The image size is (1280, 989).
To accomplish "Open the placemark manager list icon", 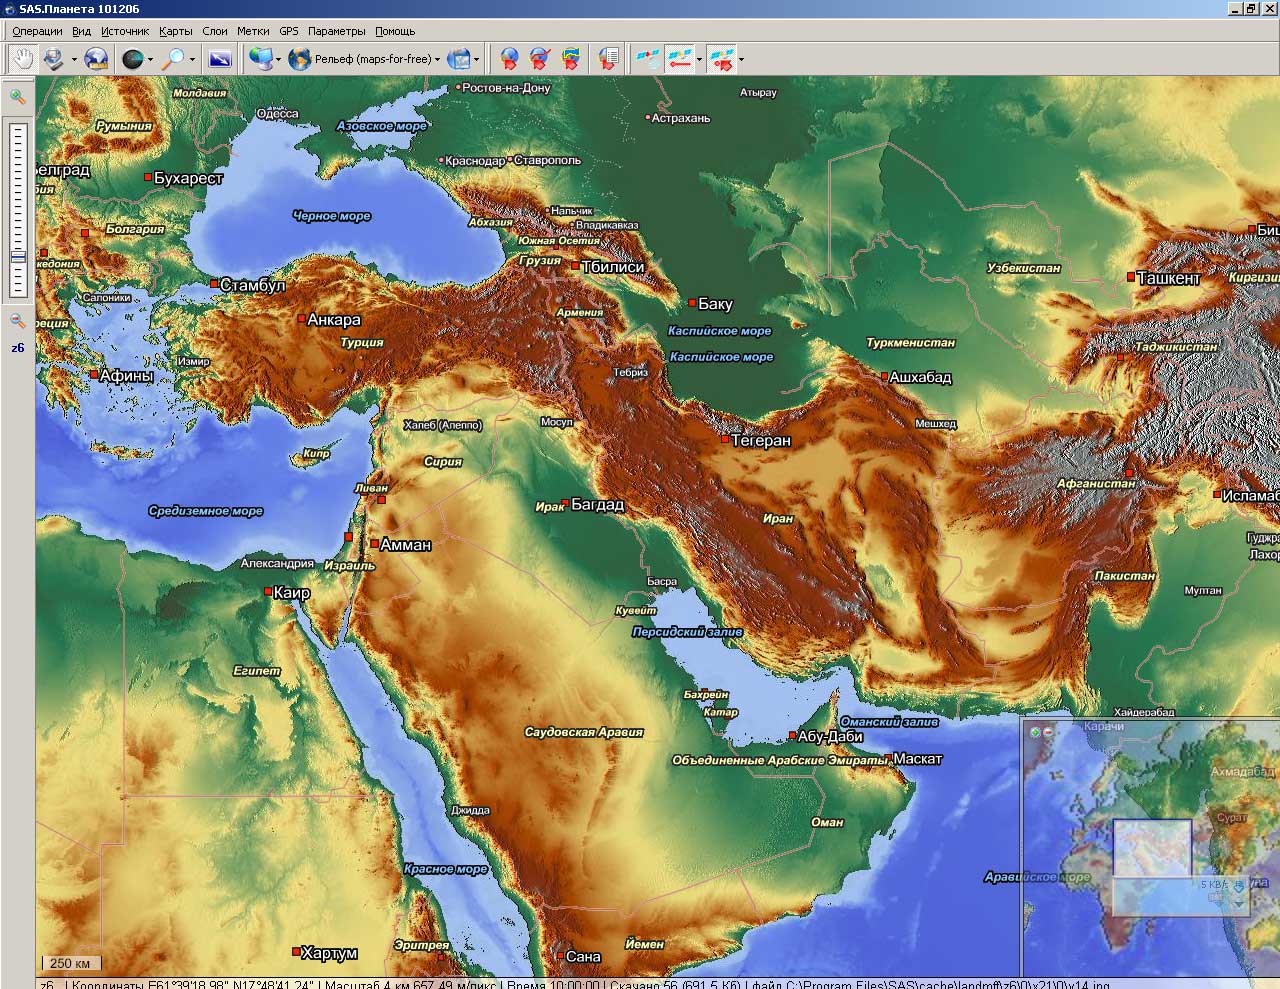I will pyautogui.click(x=608, y=59).
